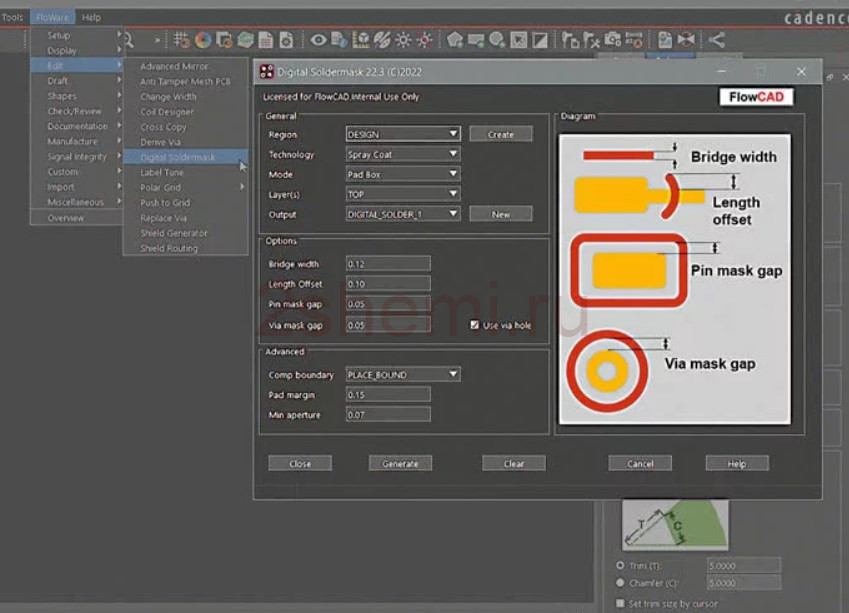Click the image page toolbar icon
The image size is (849, 613).
coord(665,40)
